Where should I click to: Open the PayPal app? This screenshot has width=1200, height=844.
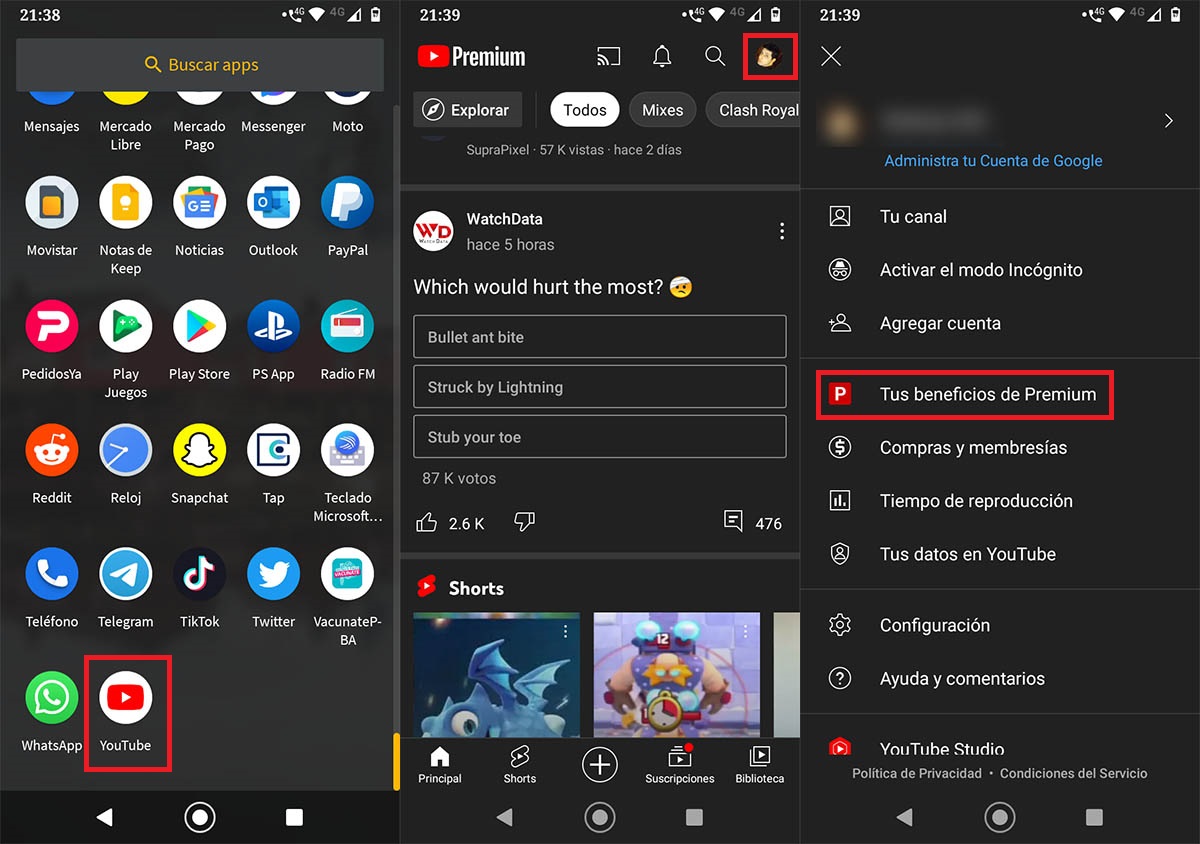click(x=347, y=203)
